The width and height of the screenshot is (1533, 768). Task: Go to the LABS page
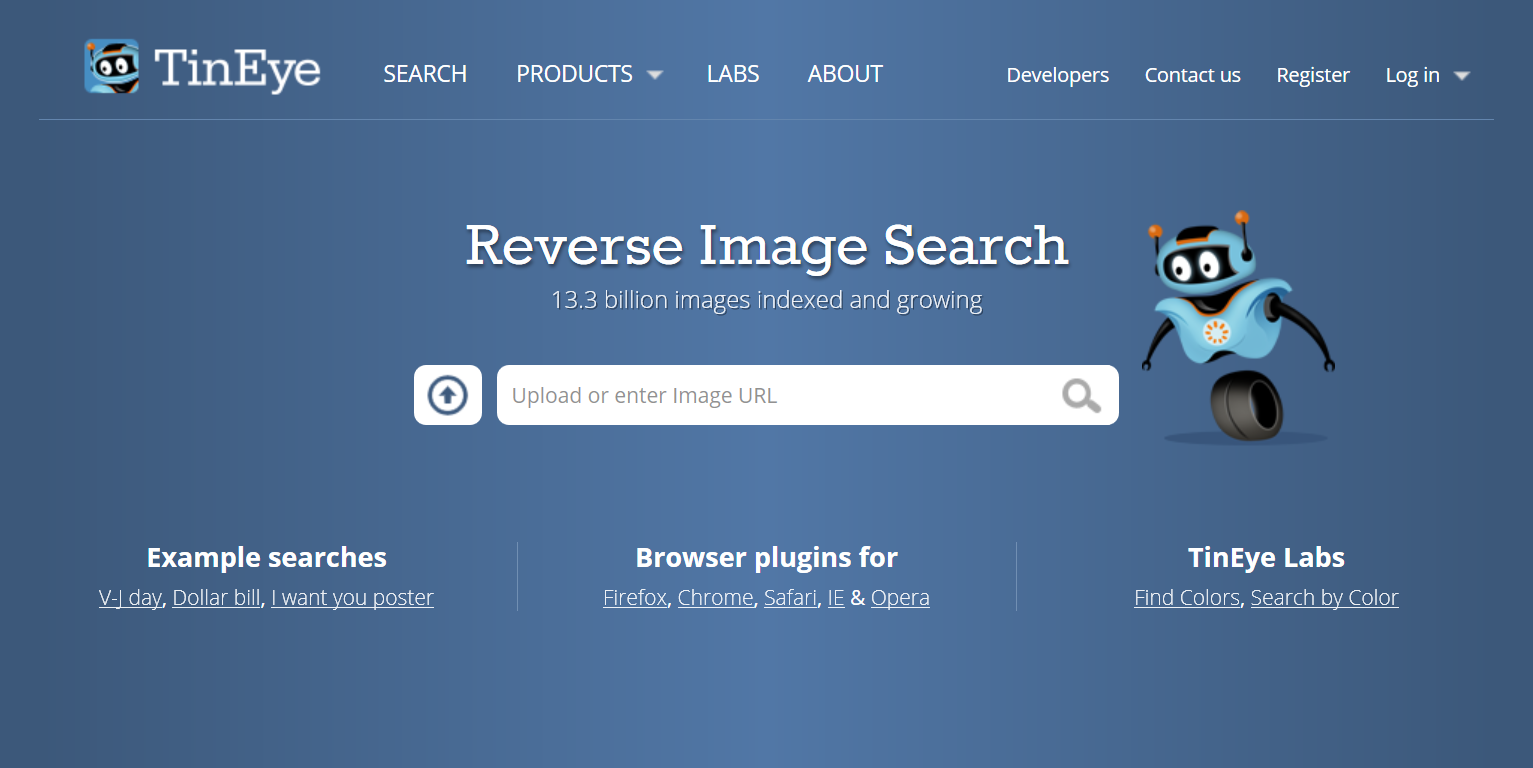(x=733, y=74)
